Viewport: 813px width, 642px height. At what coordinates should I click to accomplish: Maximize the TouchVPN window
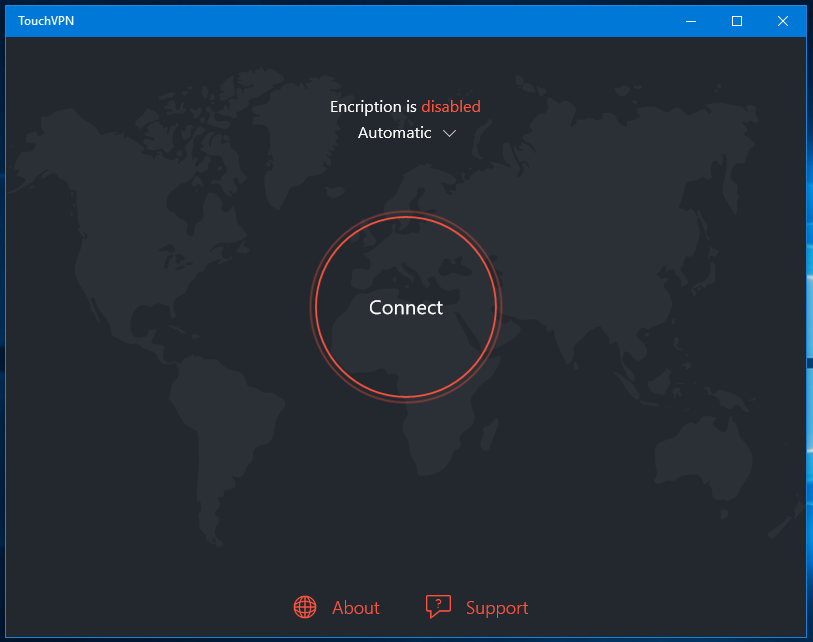tap(736, 21)
